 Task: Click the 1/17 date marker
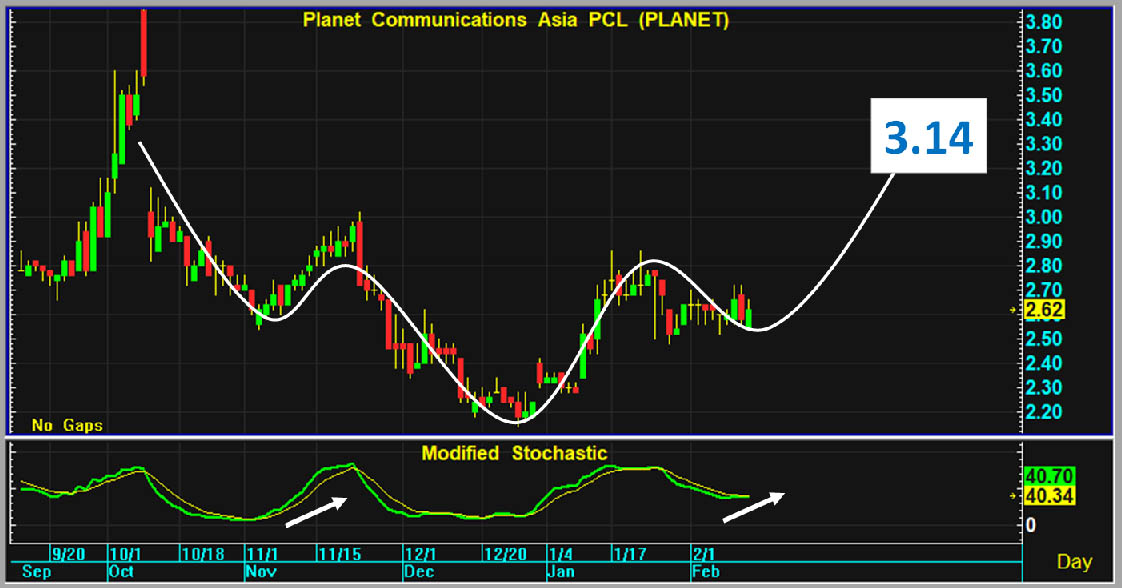coord(630,554)
